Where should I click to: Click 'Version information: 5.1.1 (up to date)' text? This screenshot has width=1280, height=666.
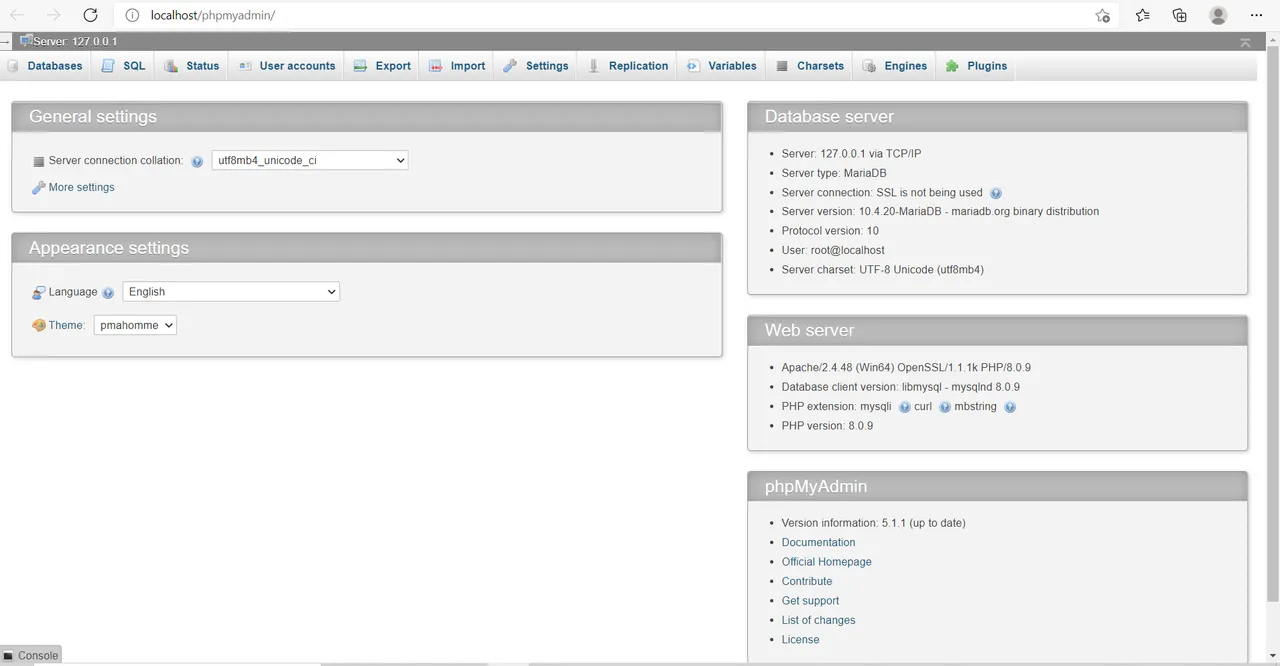coord(874,523)
